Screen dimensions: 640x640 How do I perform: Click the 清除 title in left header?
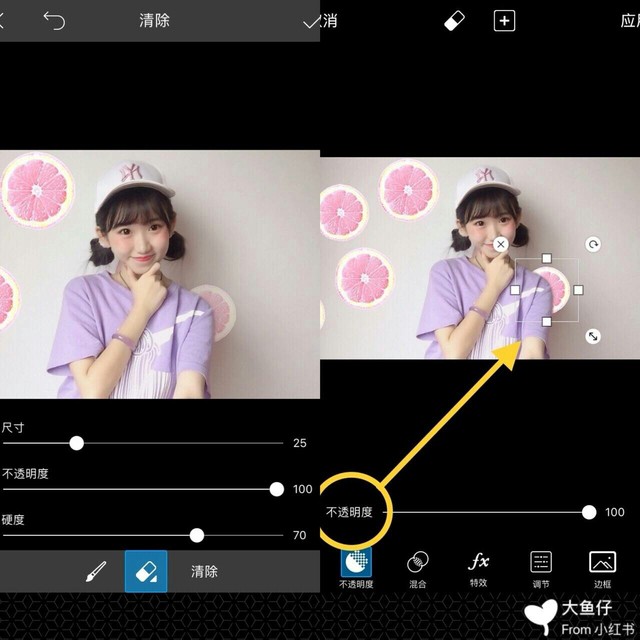point(154,20)
